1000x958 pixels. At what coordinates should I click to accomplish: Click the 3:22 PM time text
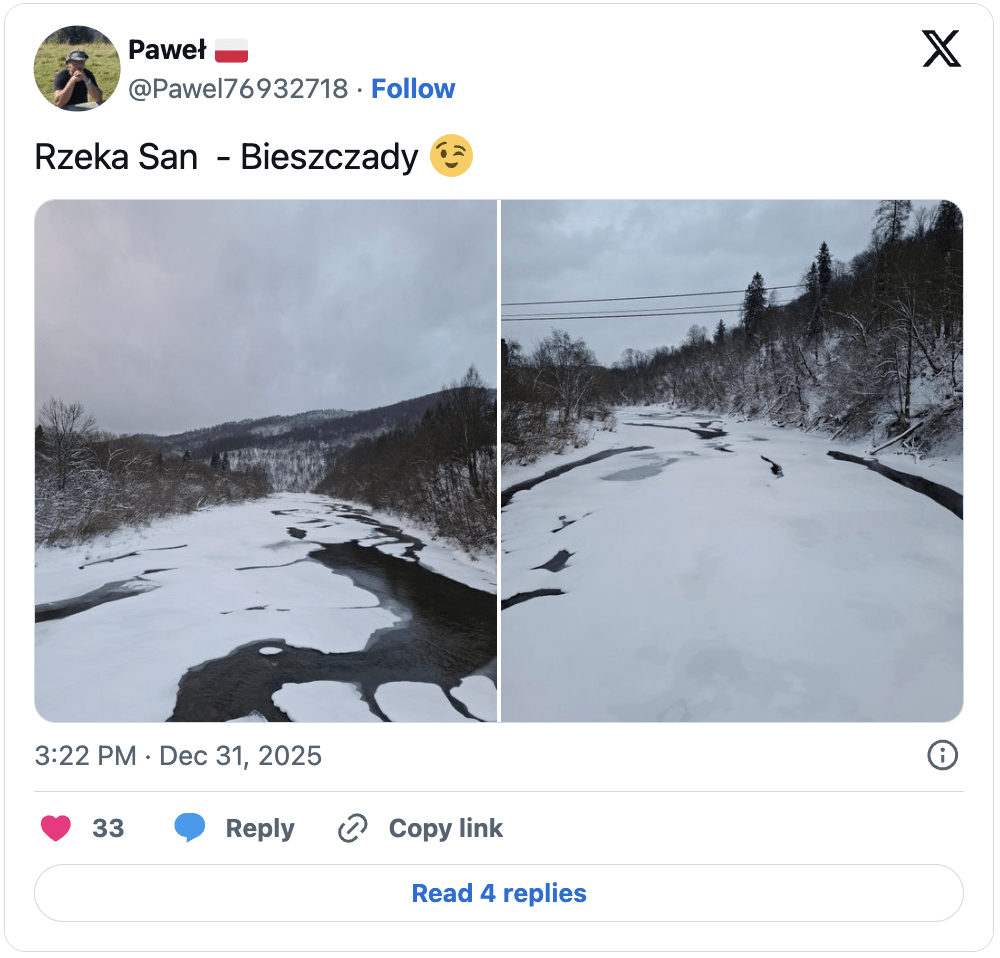[x=85, y=755]
